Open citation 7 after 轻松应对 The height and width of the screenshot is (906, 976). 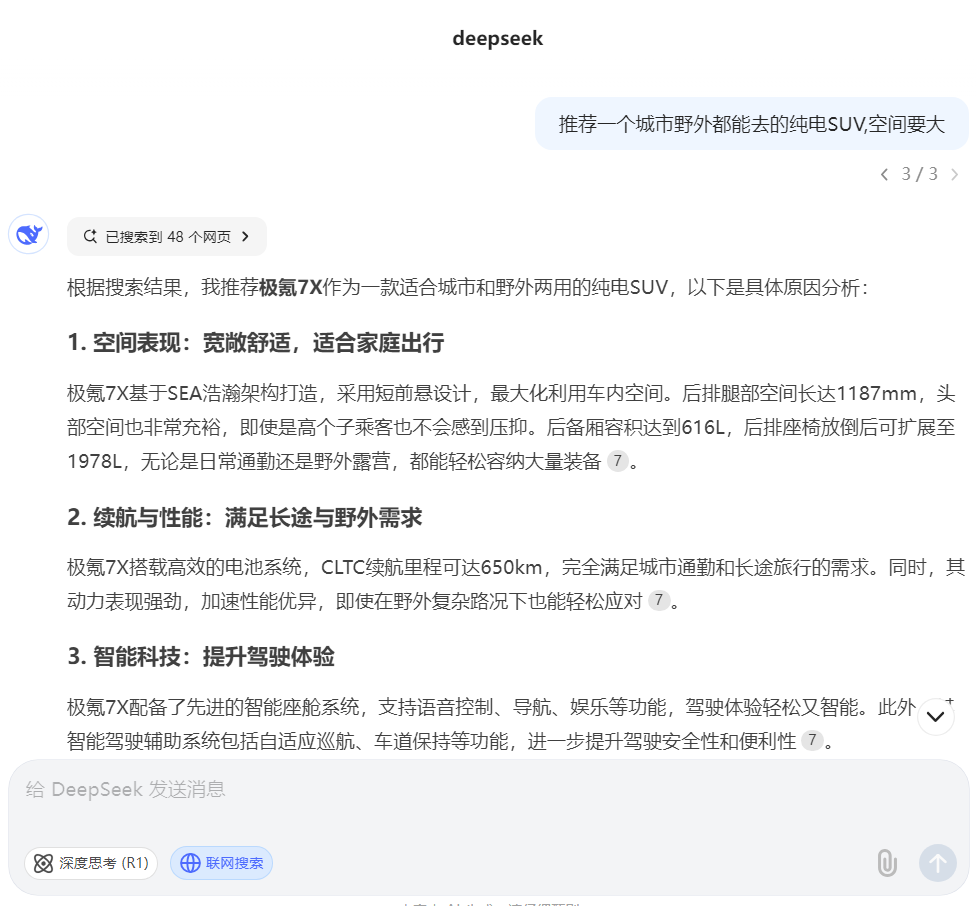(x=659, y=600)
